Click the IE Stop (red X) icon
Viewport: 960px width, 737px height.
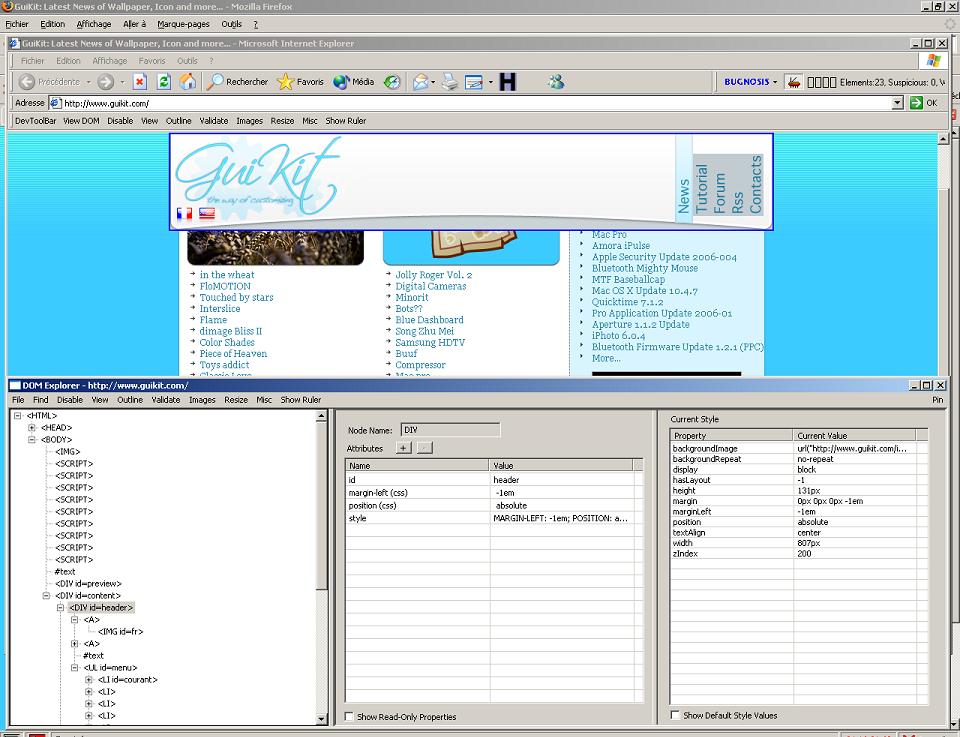140,81
